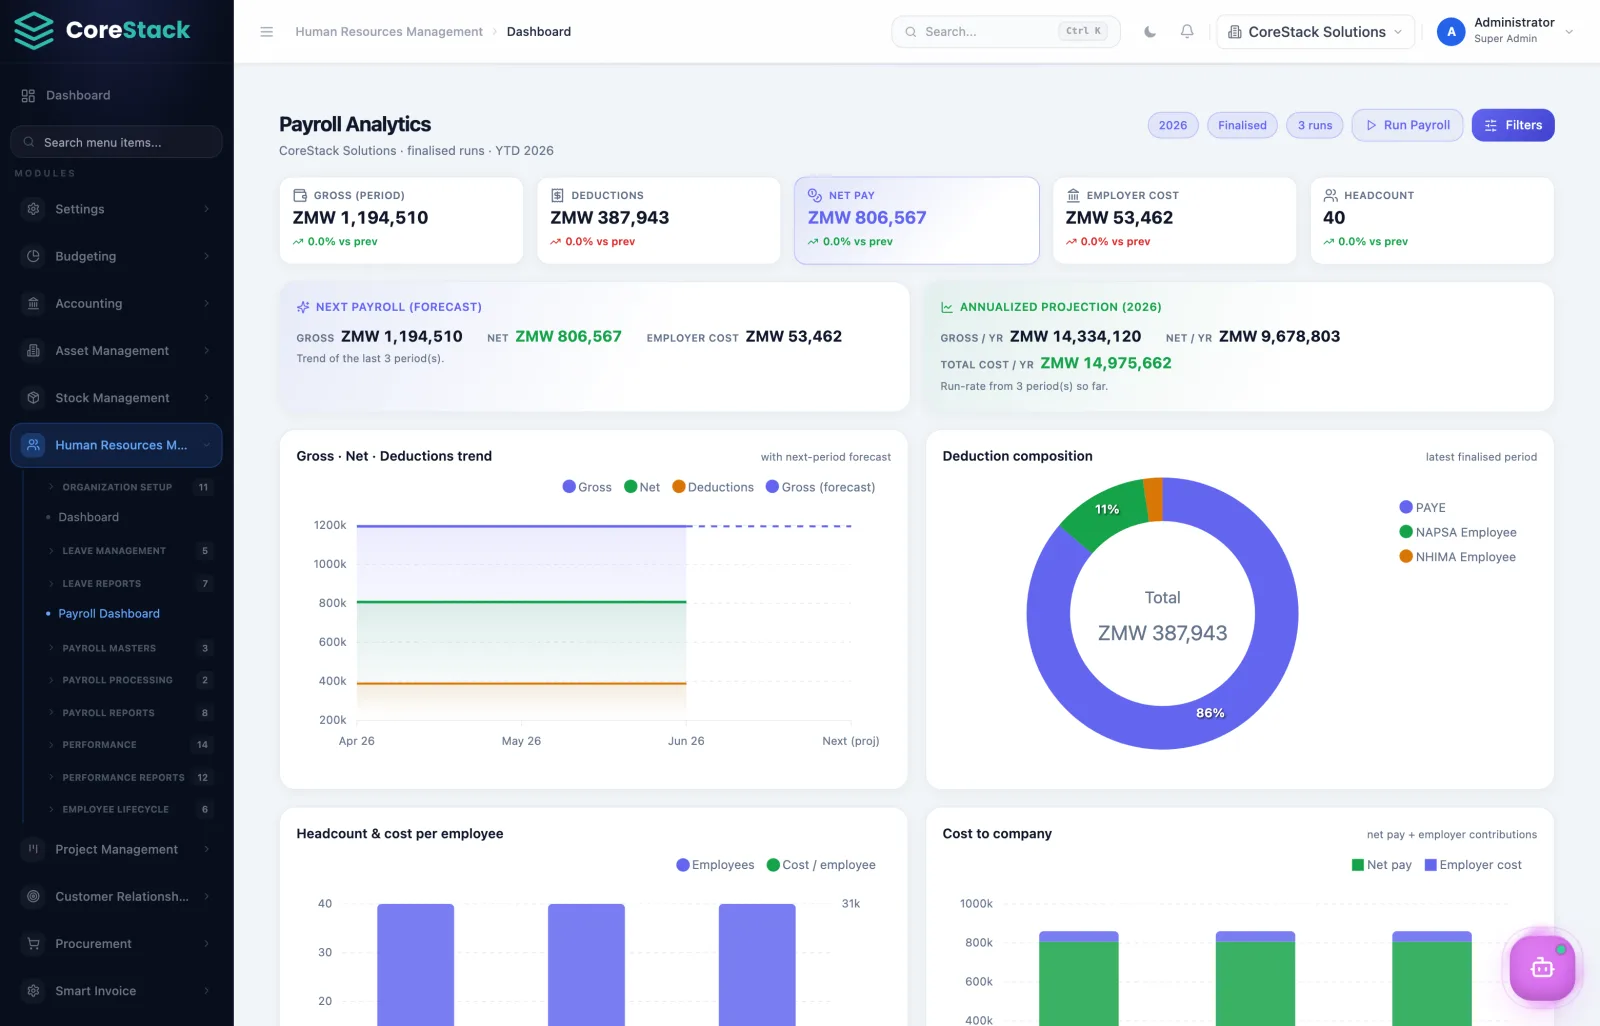Open the CoreStack Solutions company dropdown
1600x1026 pixels.
point(1315,32)
